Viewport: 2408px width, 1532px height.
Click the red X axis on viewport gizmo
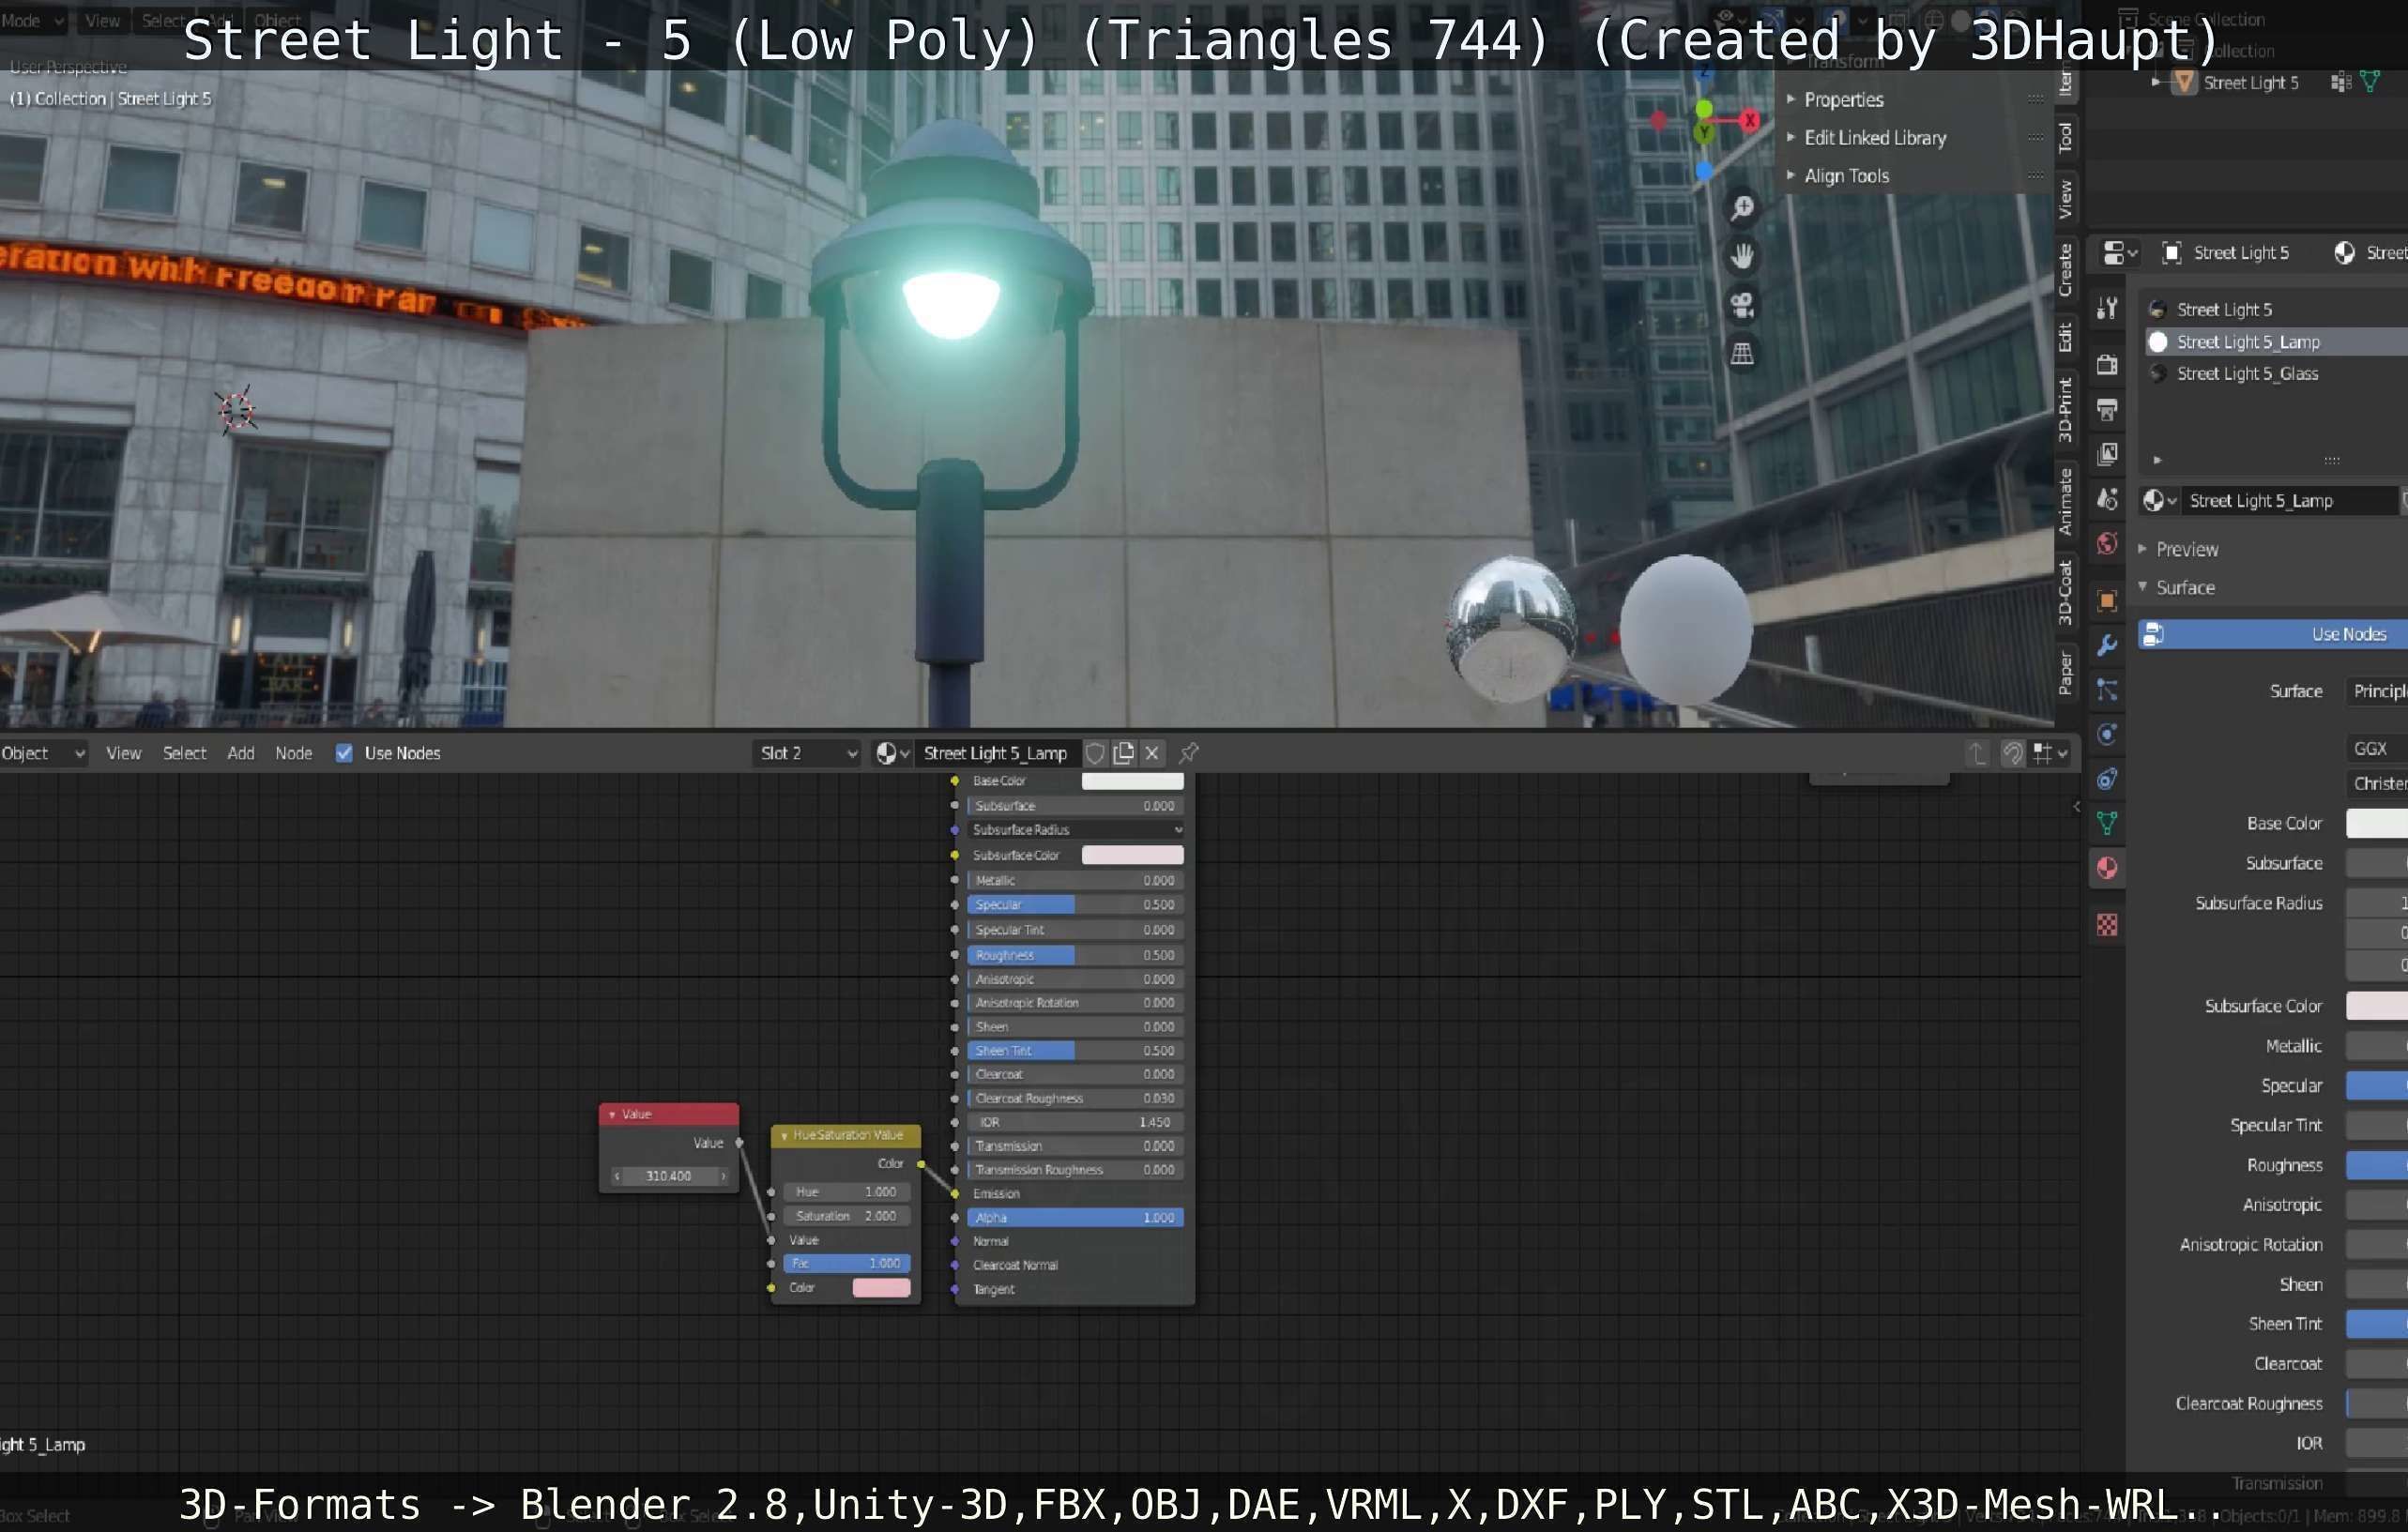tap(1750, 120)
